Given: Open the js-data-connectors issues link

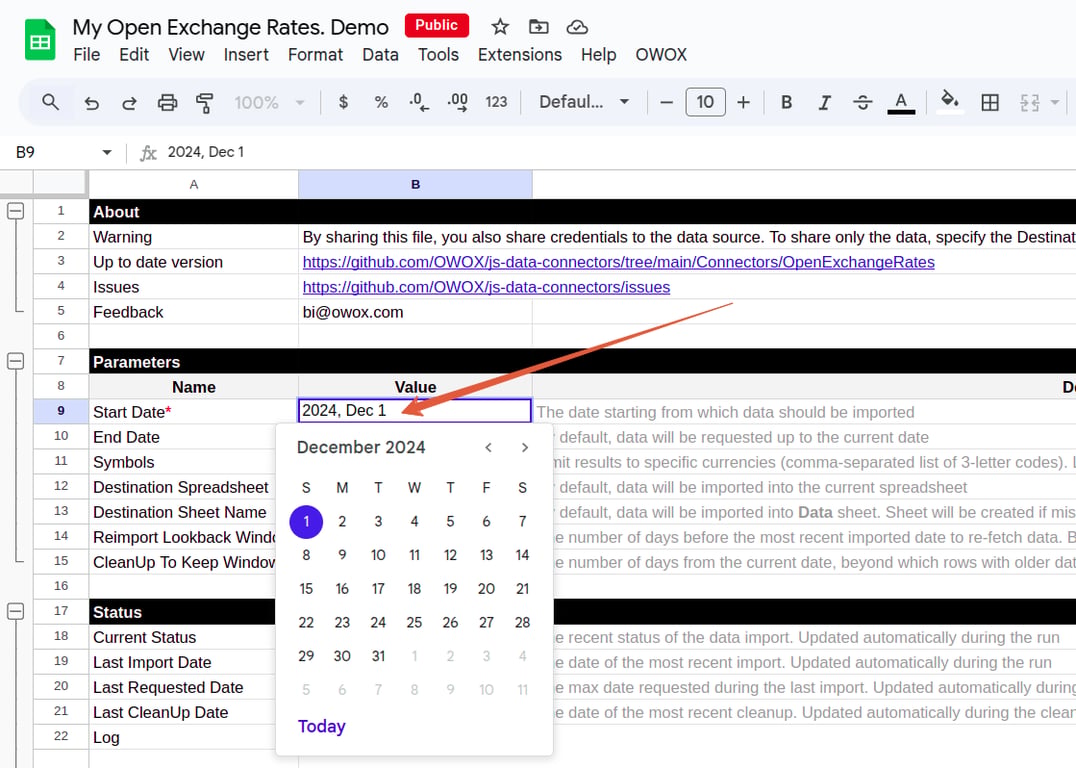Looking at the screenshot, I should (486, 288).
